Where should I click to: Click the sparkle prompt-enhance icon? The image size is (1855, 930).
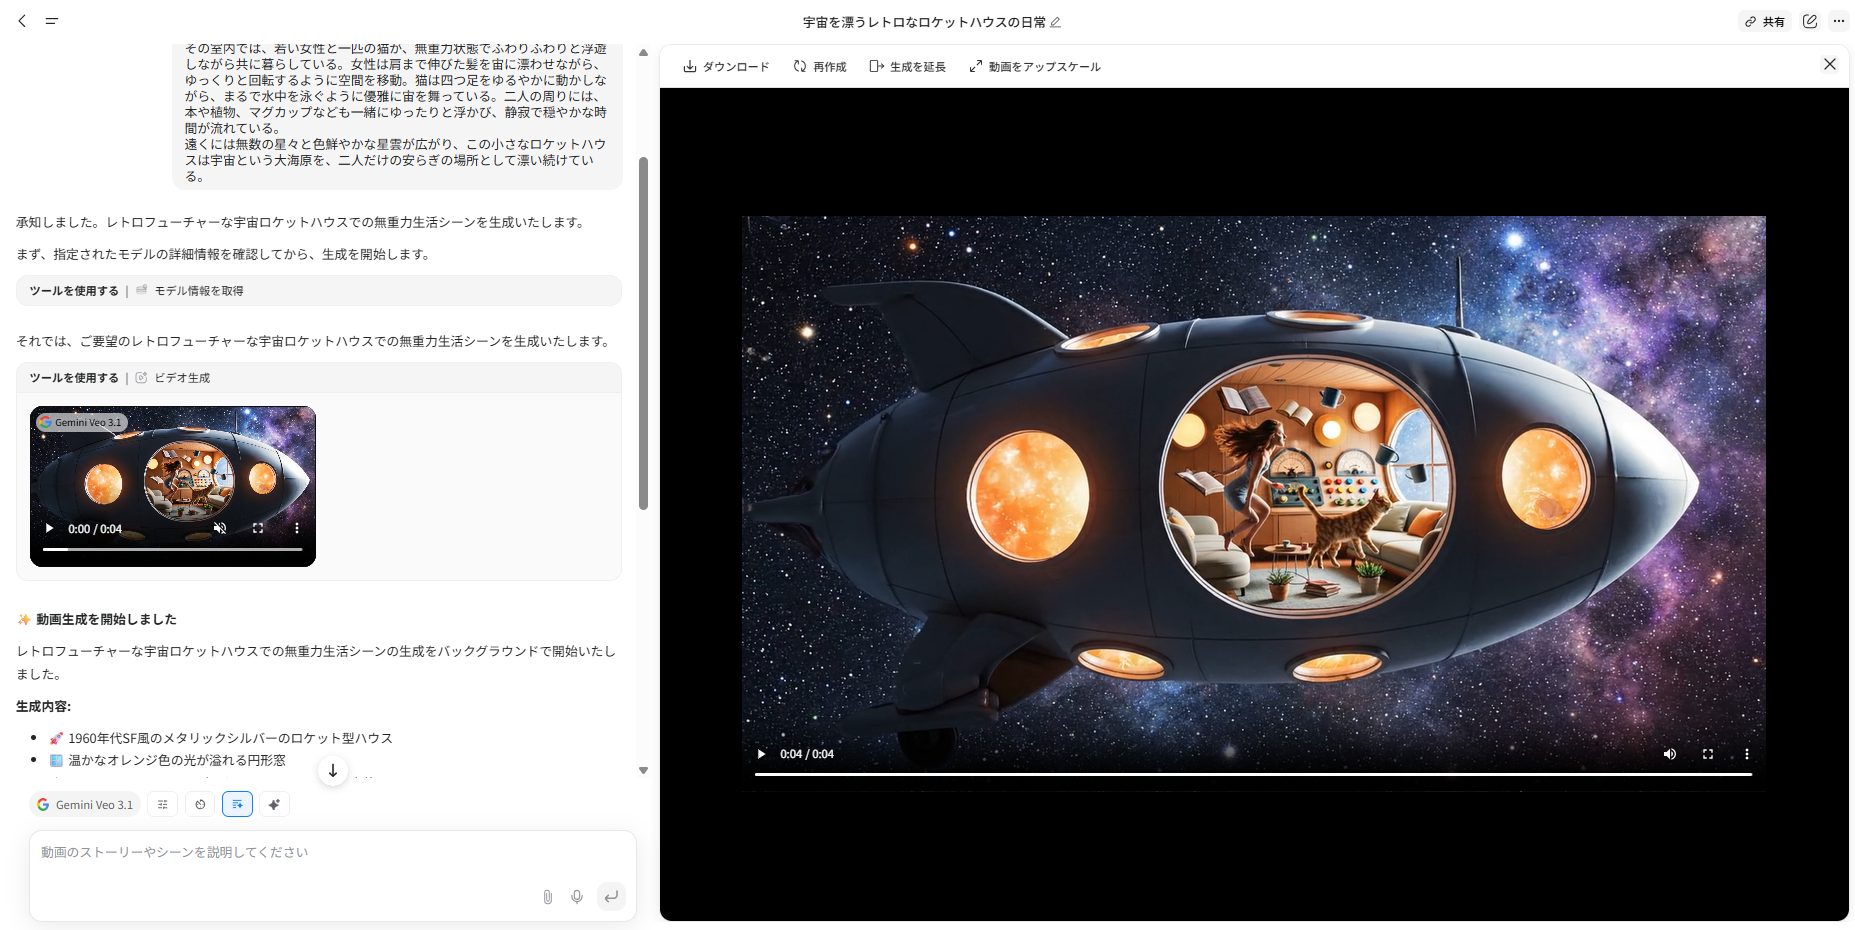coord(274,804)
